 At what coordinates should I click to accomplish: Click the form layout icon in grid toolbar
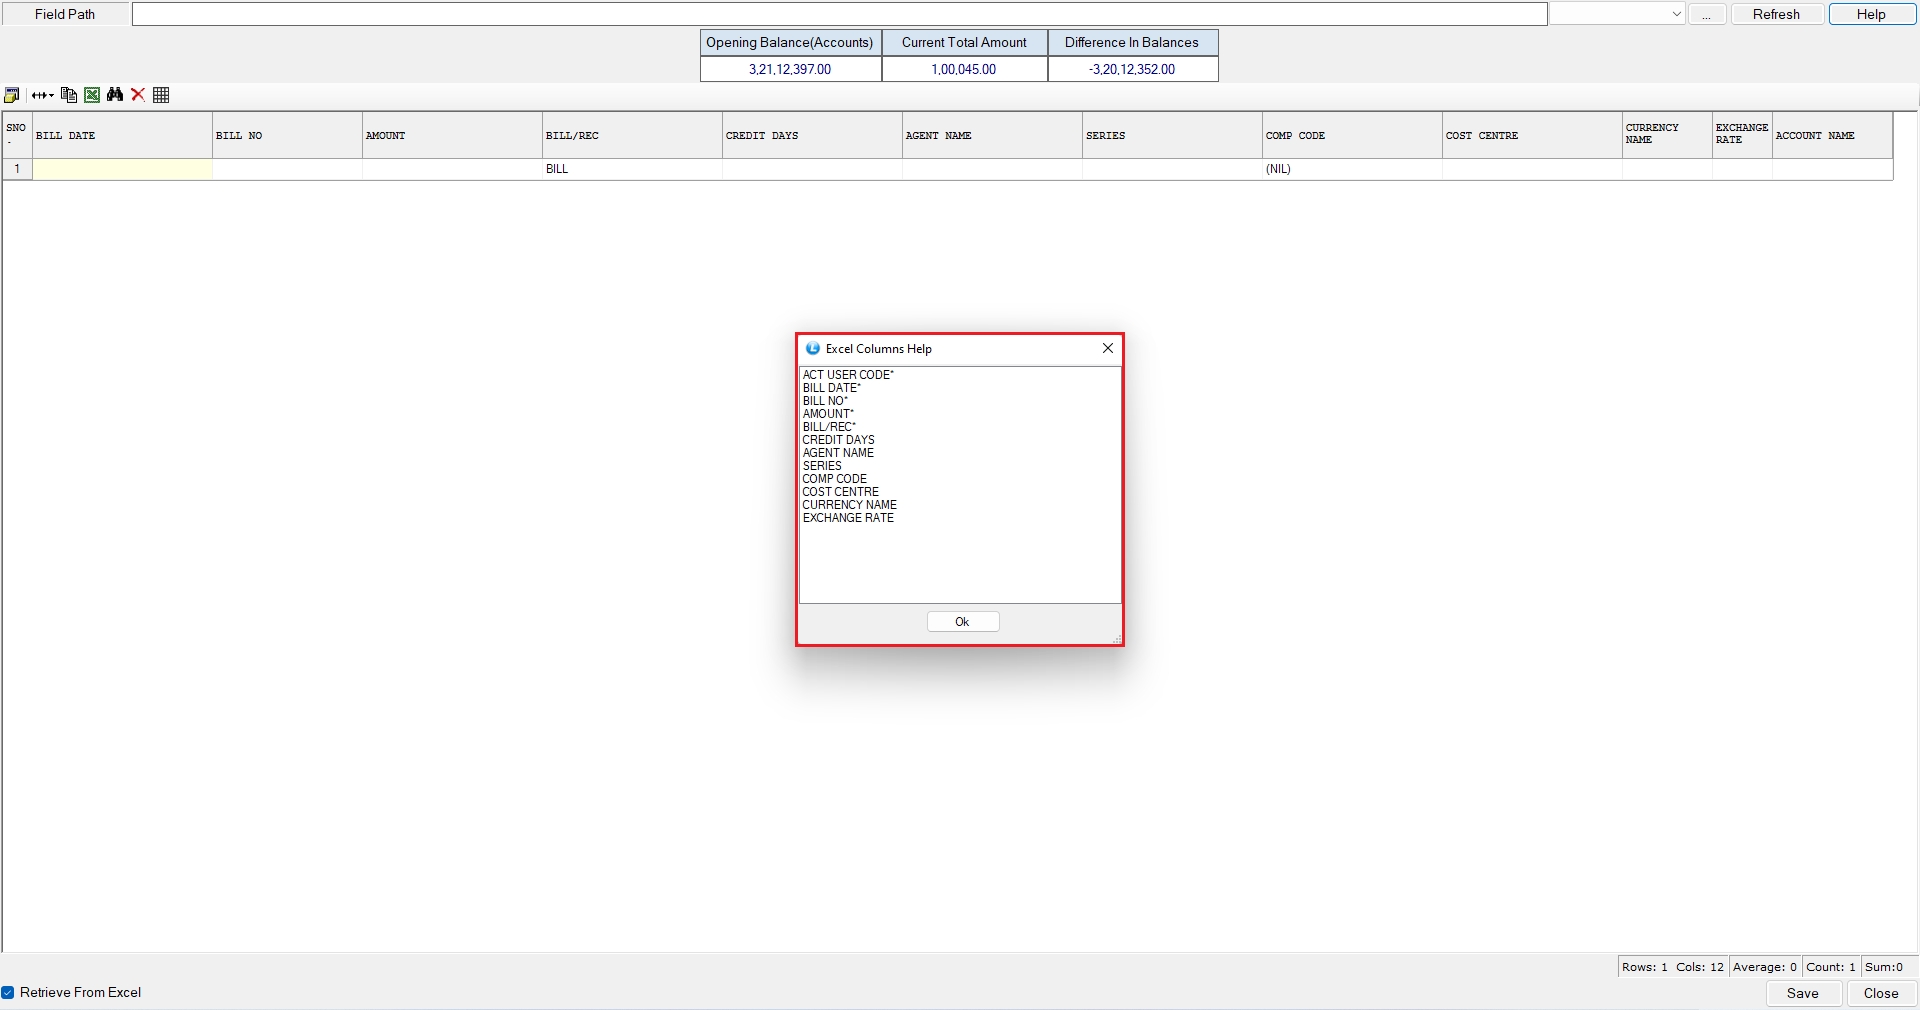(x=12, y=95)
